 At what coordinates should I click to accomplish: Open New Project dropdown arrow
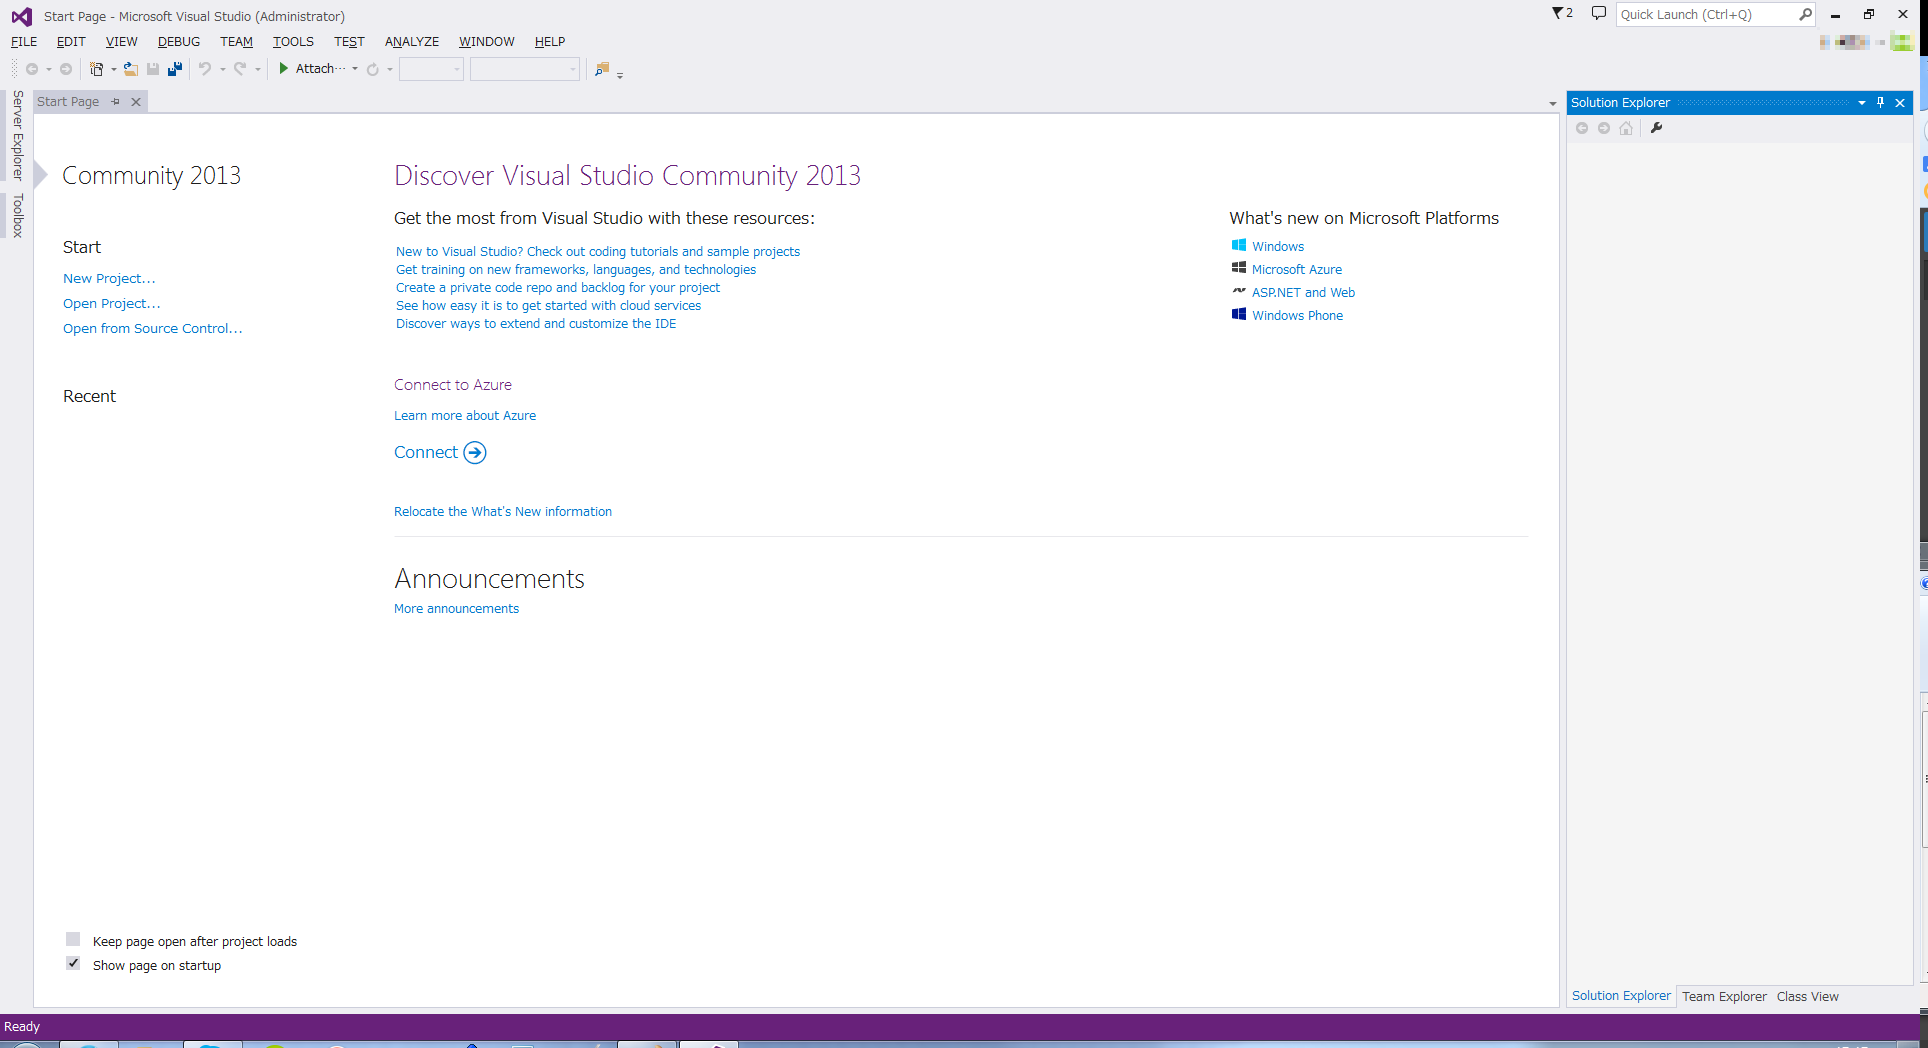tap(113, 69)
